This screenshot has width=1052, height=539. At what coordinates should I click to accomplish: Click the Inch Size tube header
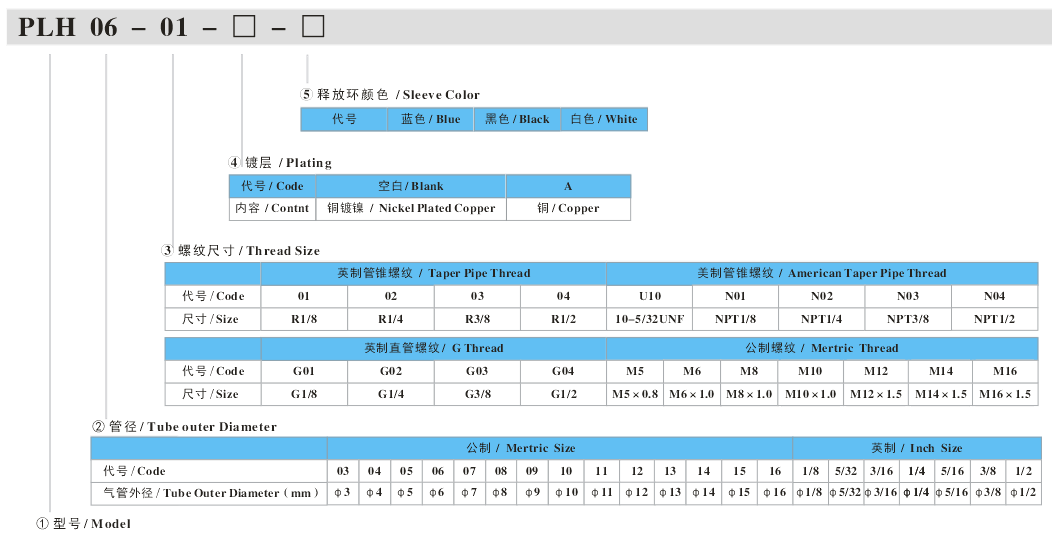(916, 448)
